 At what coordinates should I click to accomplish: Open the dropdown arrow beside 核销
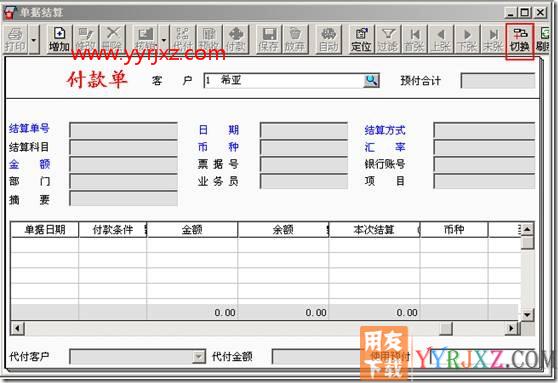[x=164, y=39]
